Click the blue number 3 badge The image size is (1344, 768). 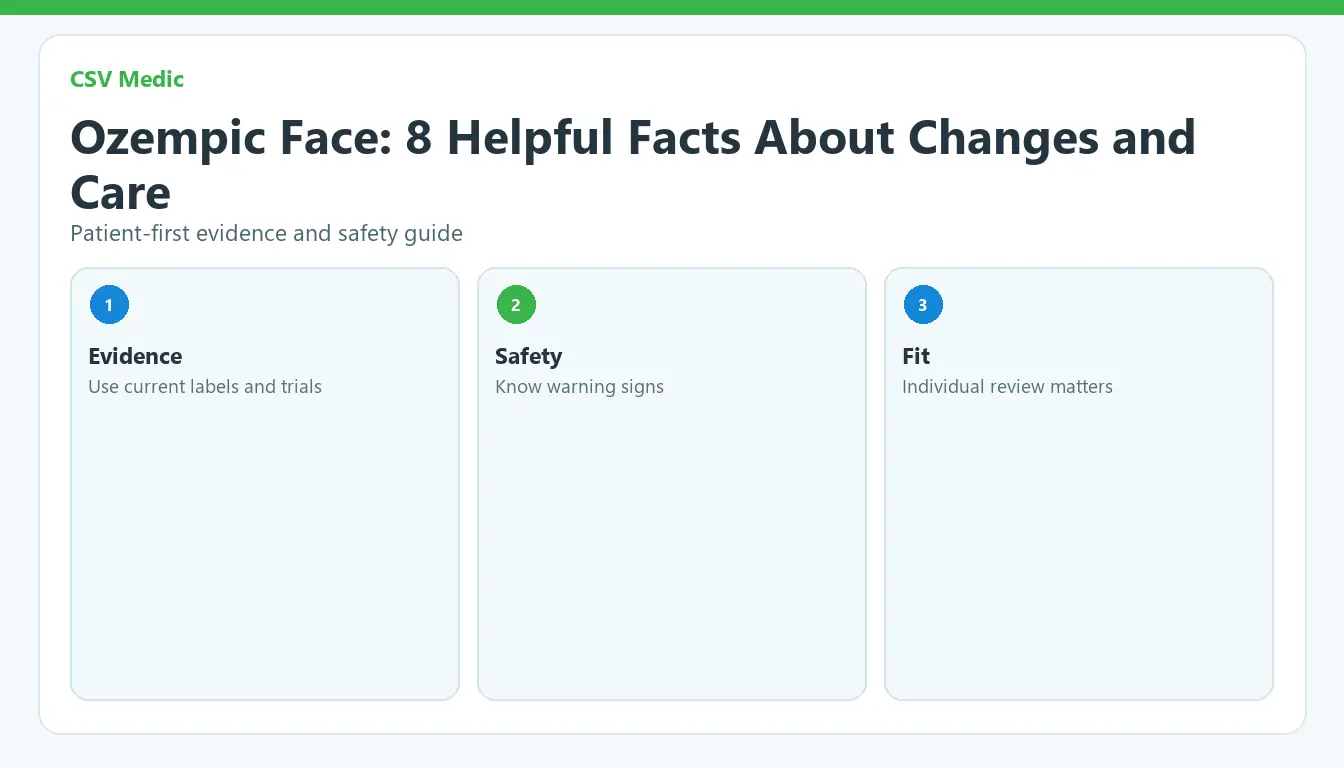[923, 305]
